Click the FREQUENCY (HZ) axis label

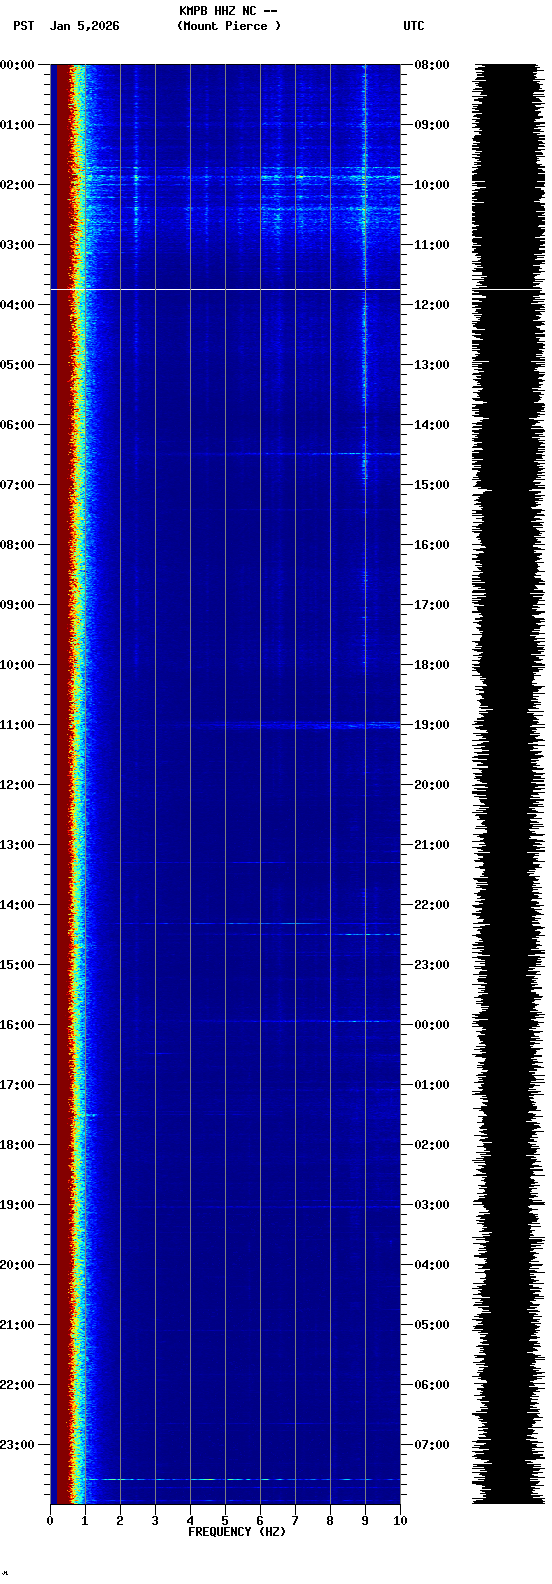(237, 1532)
